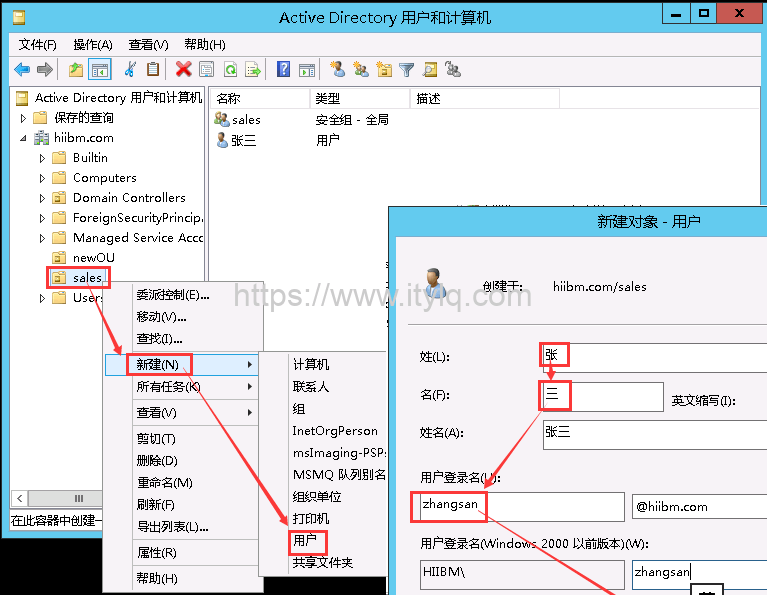This screenshot has width=767, height=595.
Task: Click the 姓(L) input field
Action: [654, 357]
